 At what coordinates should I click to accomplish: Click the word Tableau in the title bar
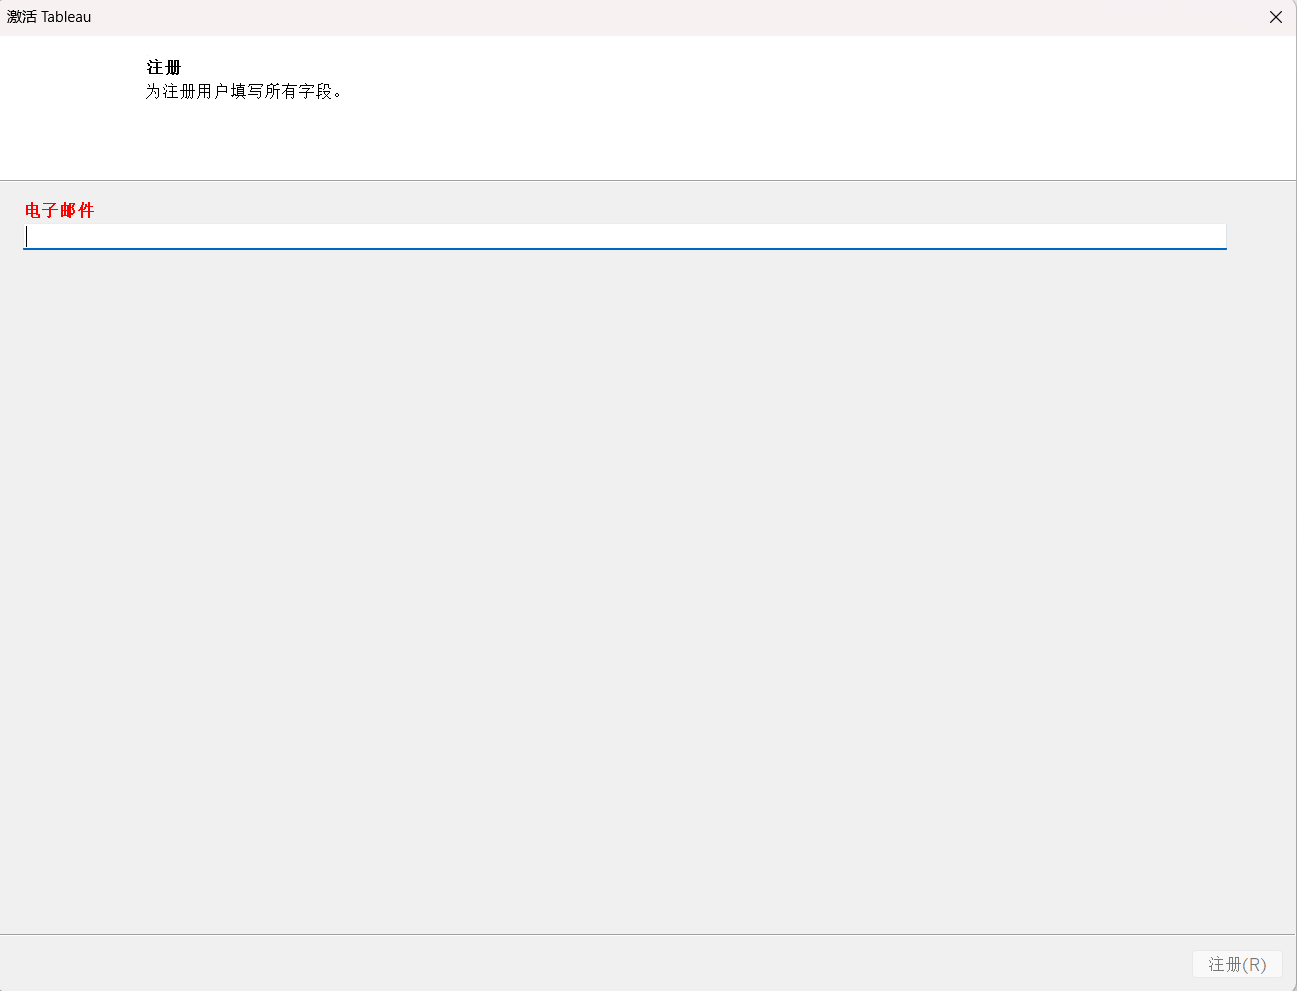pos(66,17)
